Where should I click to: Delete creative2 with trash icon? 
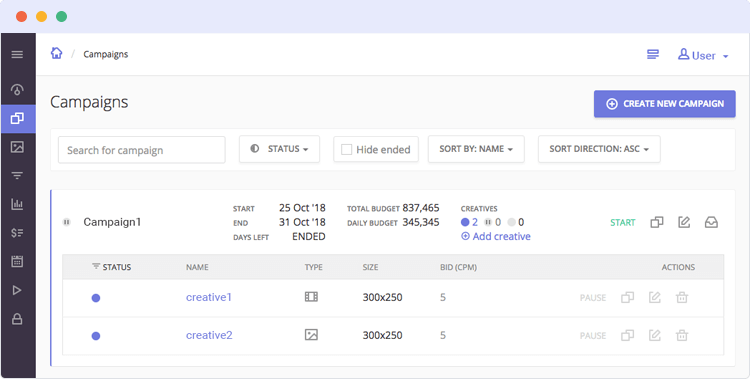tap(682, 335)
